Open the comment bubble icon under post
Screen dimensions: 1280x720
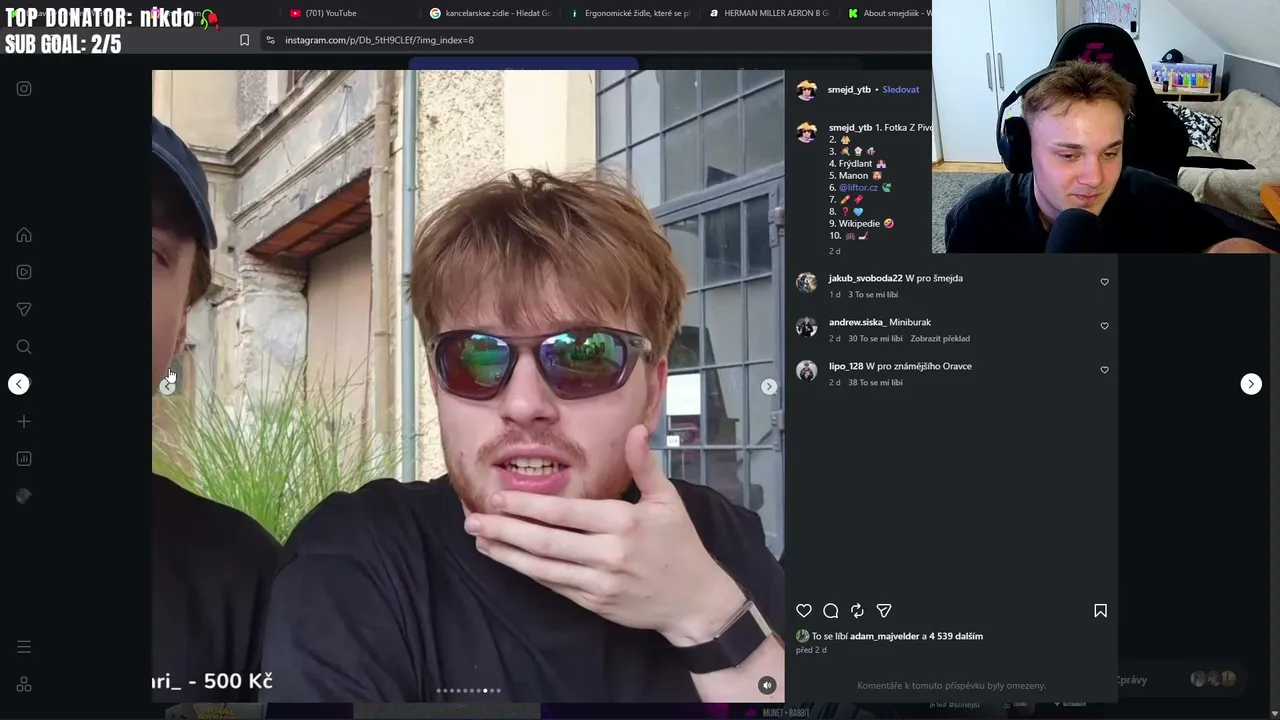pos(831,611)
